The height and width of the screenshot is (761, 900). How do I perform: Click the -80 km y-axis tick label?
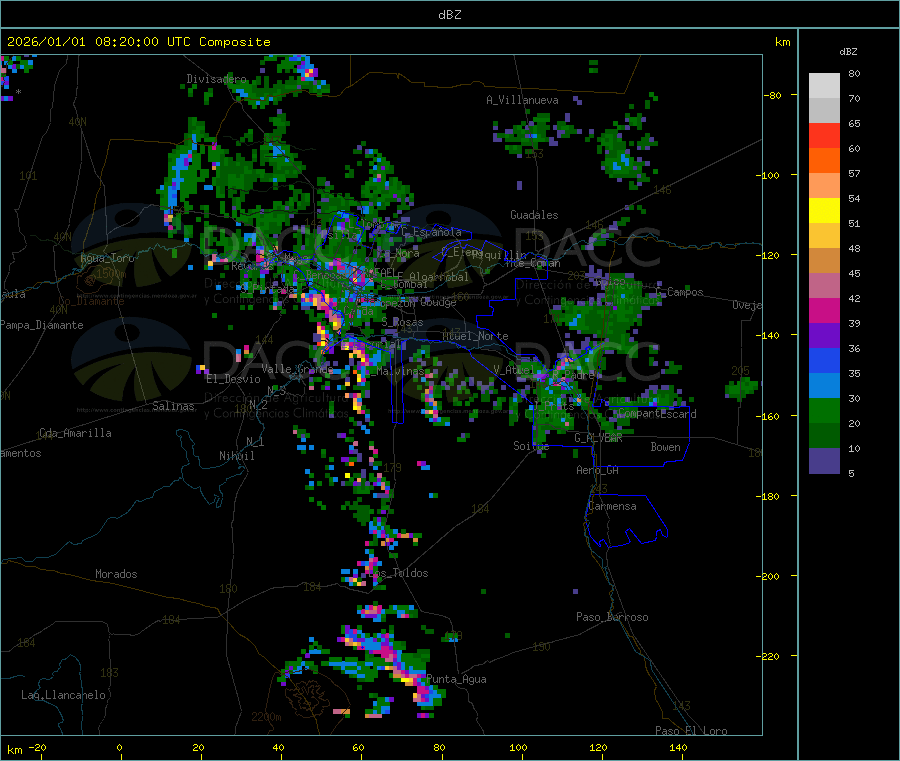(773, 95)
